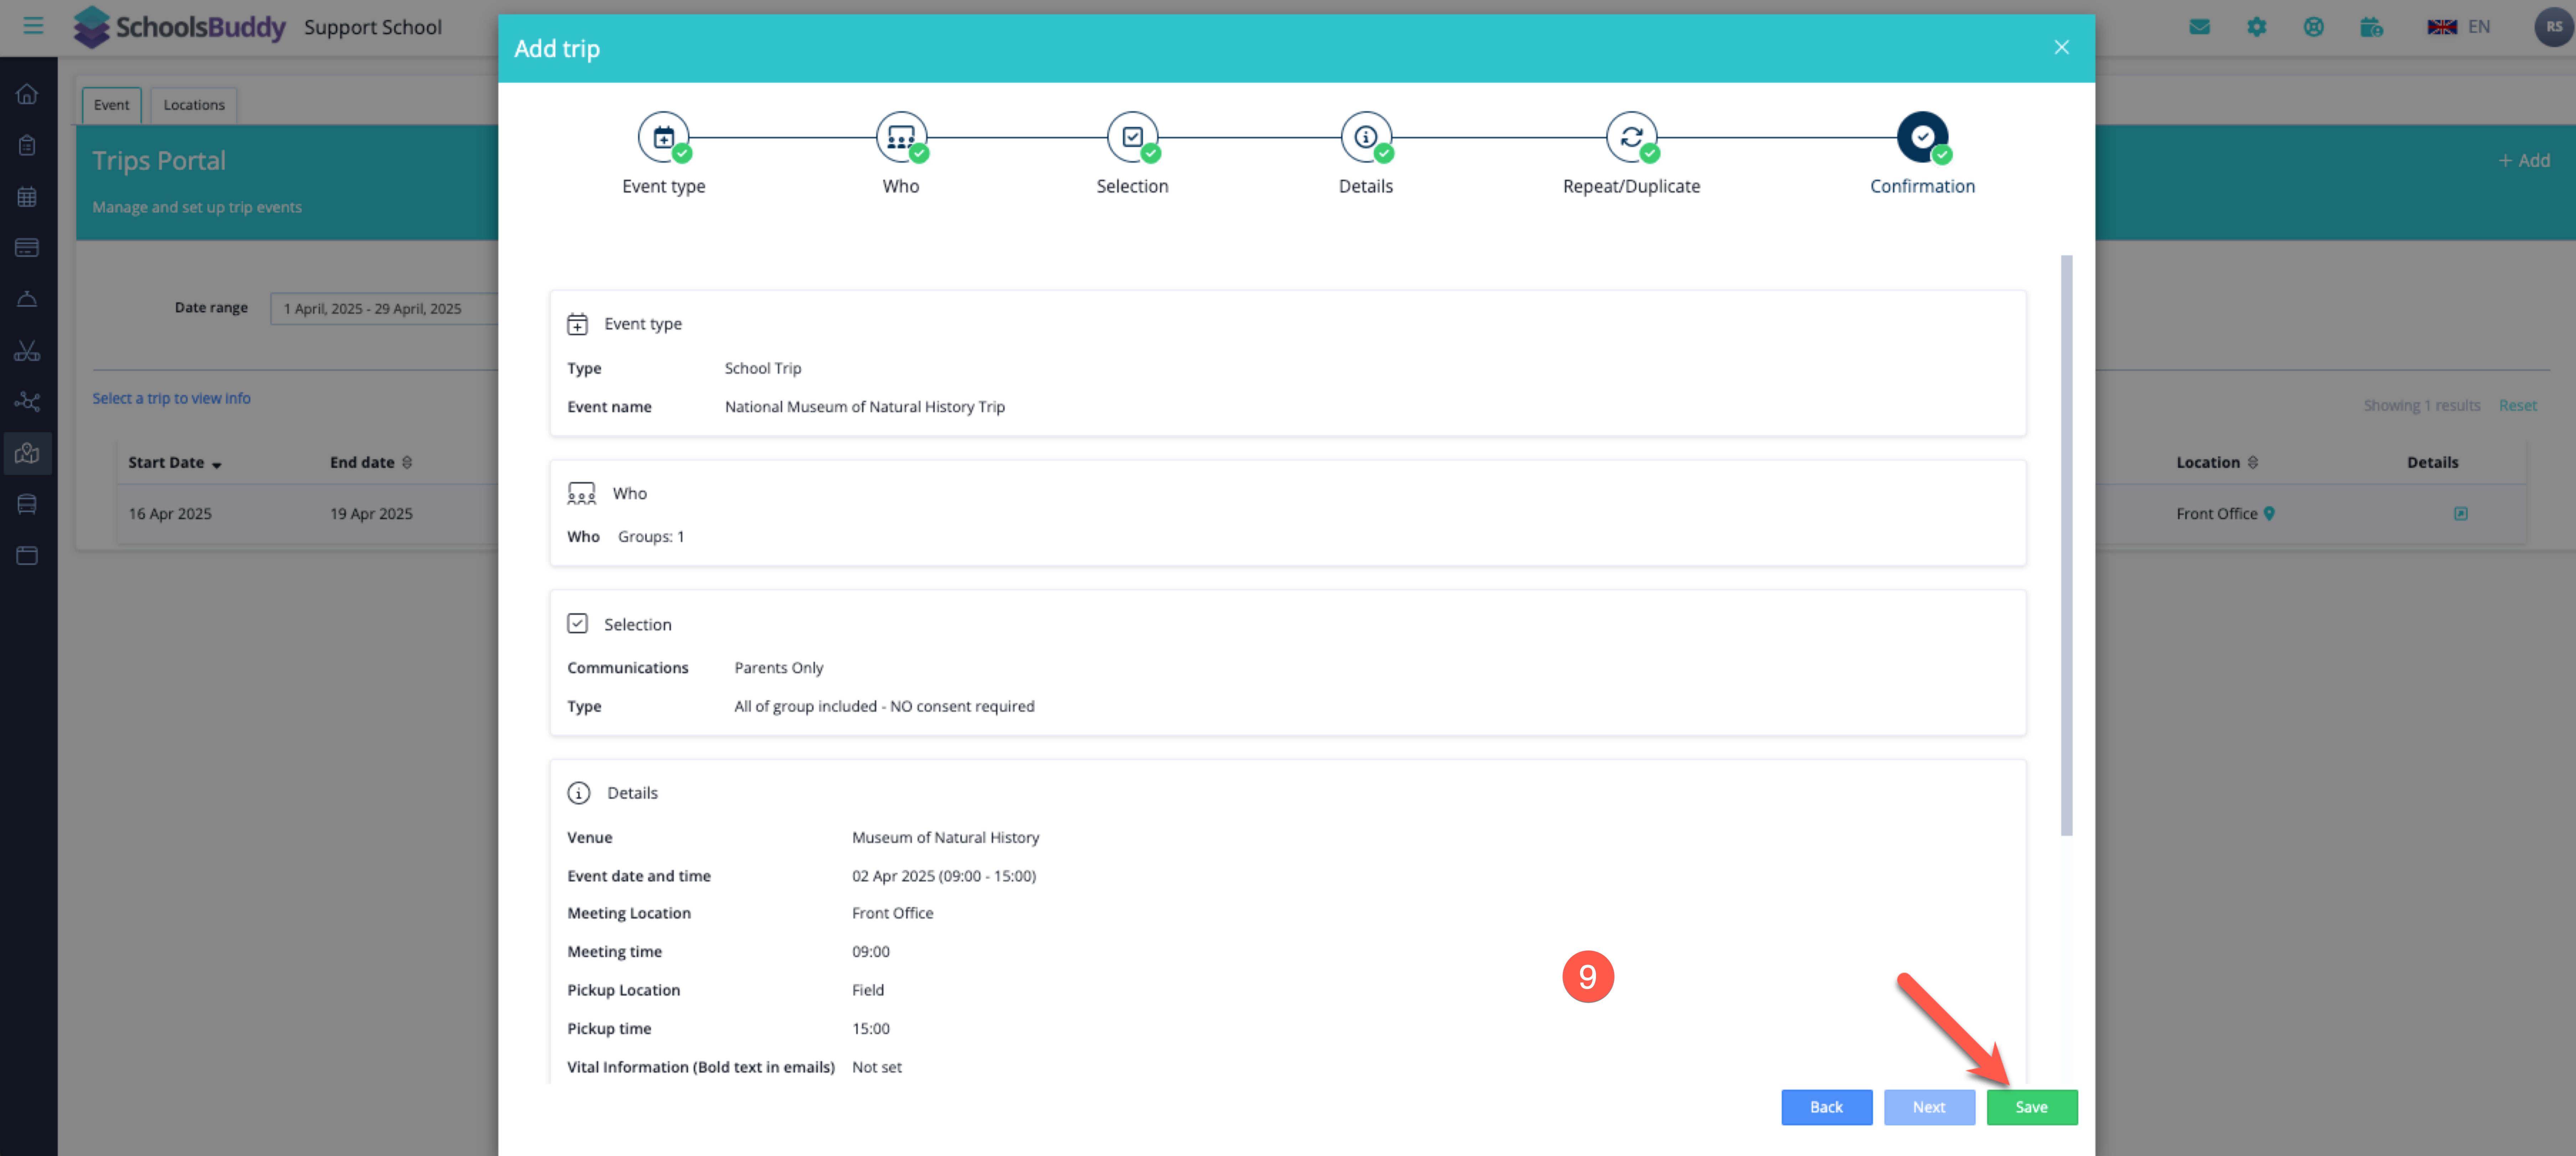Open the hamburger navigation menu
Viewport: 2576px width, 1156px height.
33,26
